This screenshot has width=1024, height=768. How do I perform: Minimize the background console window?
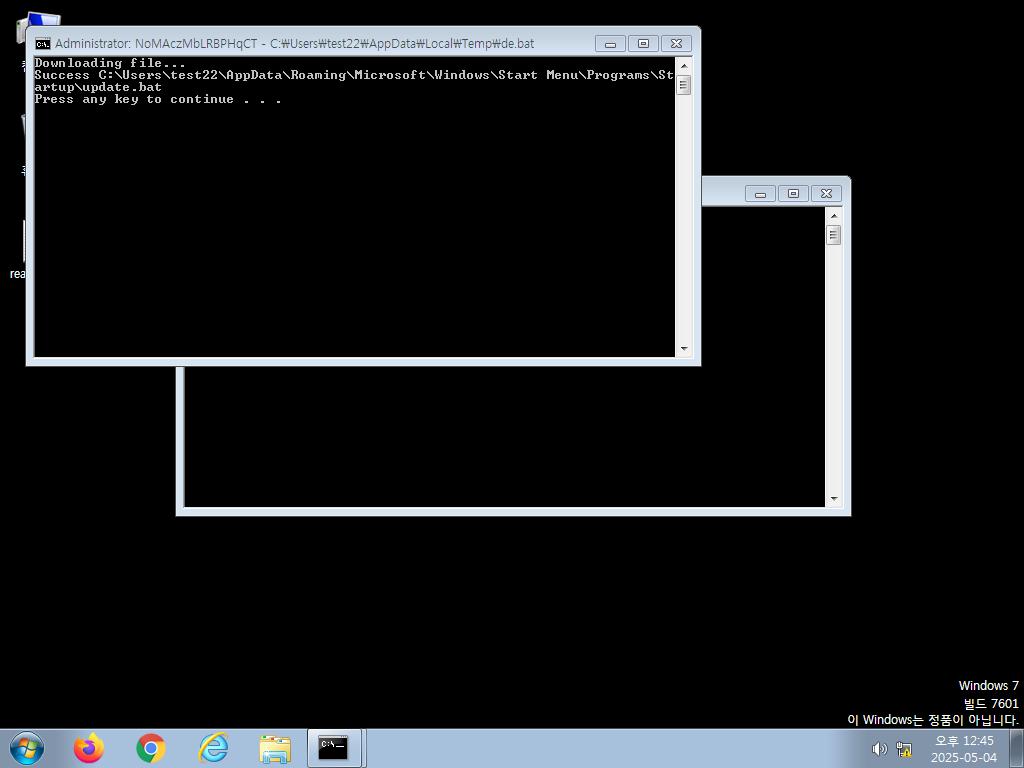tap(760, 193)
